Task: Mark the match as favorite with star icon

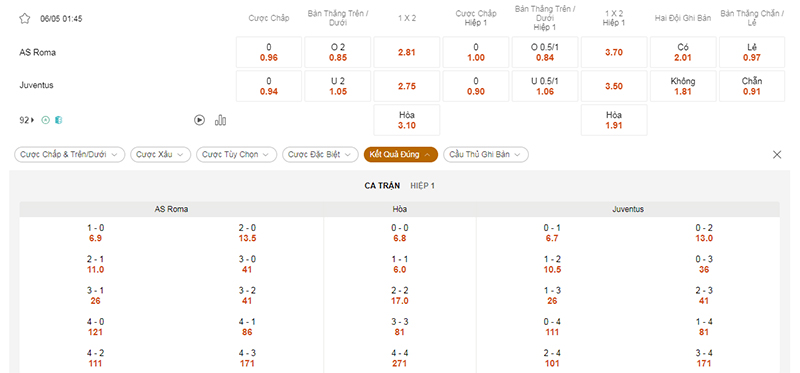Action: [x=24, y=19]
